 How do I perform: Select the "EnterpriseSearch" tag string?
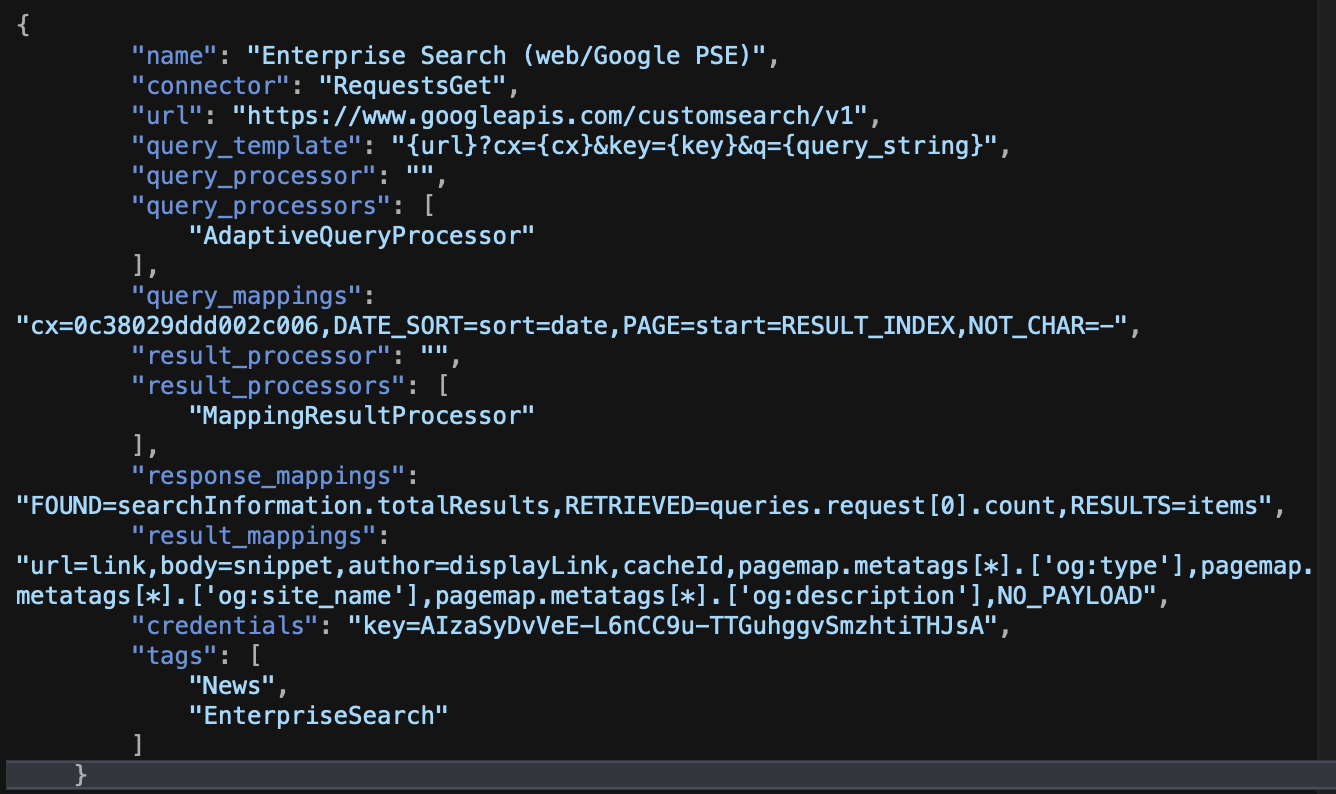tap(319, 716)
